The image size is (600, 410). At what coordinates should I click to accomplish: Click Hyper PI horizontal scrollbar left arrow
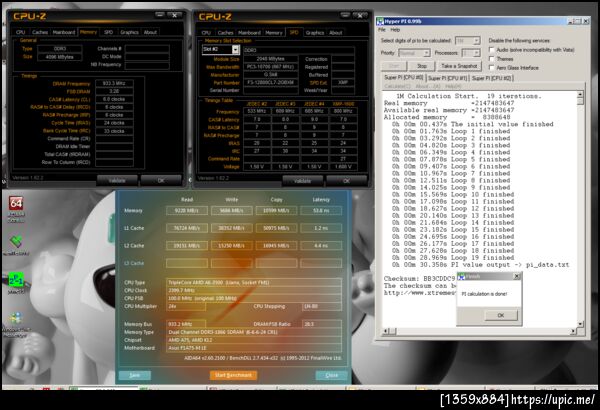click(x=386, y=331)
